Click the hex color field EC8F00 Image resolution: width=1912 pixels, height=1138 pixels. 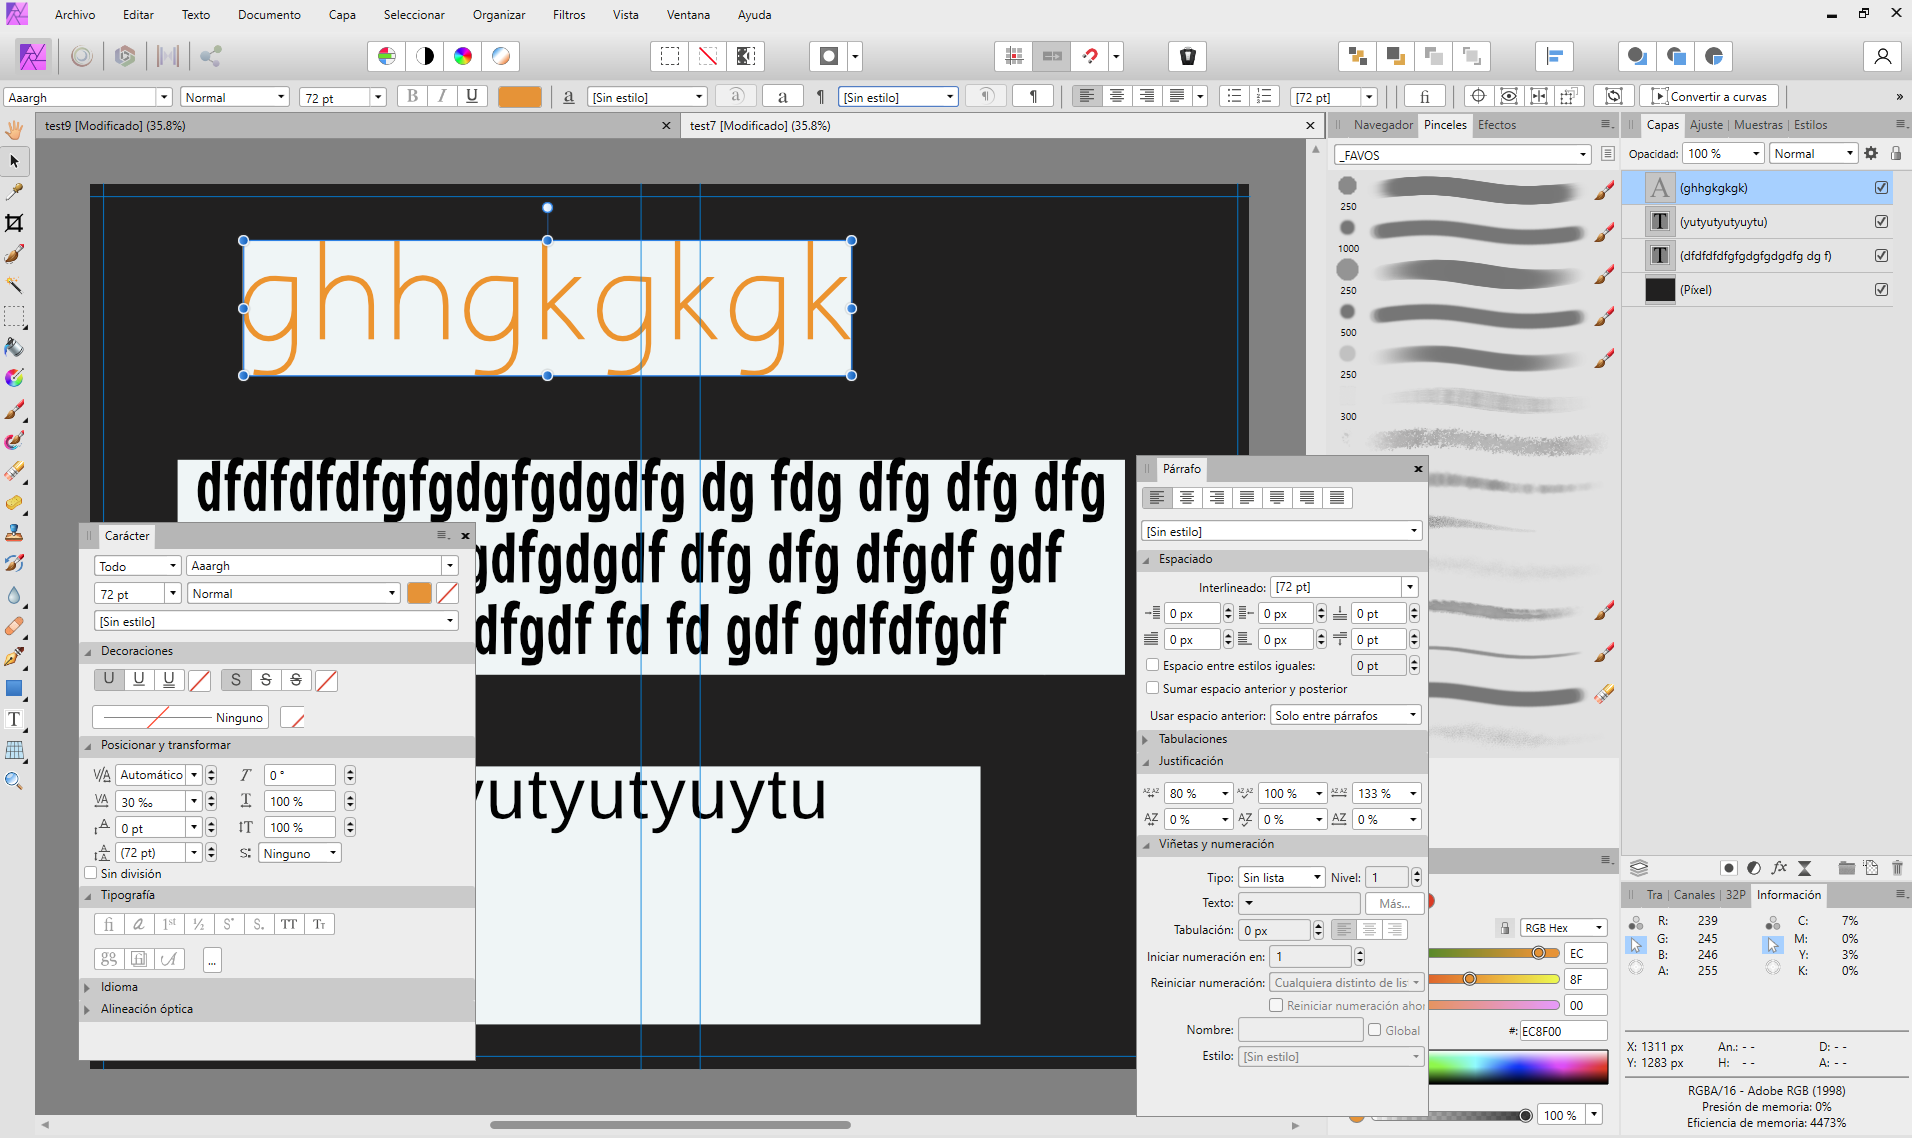coord(1563,1031)
